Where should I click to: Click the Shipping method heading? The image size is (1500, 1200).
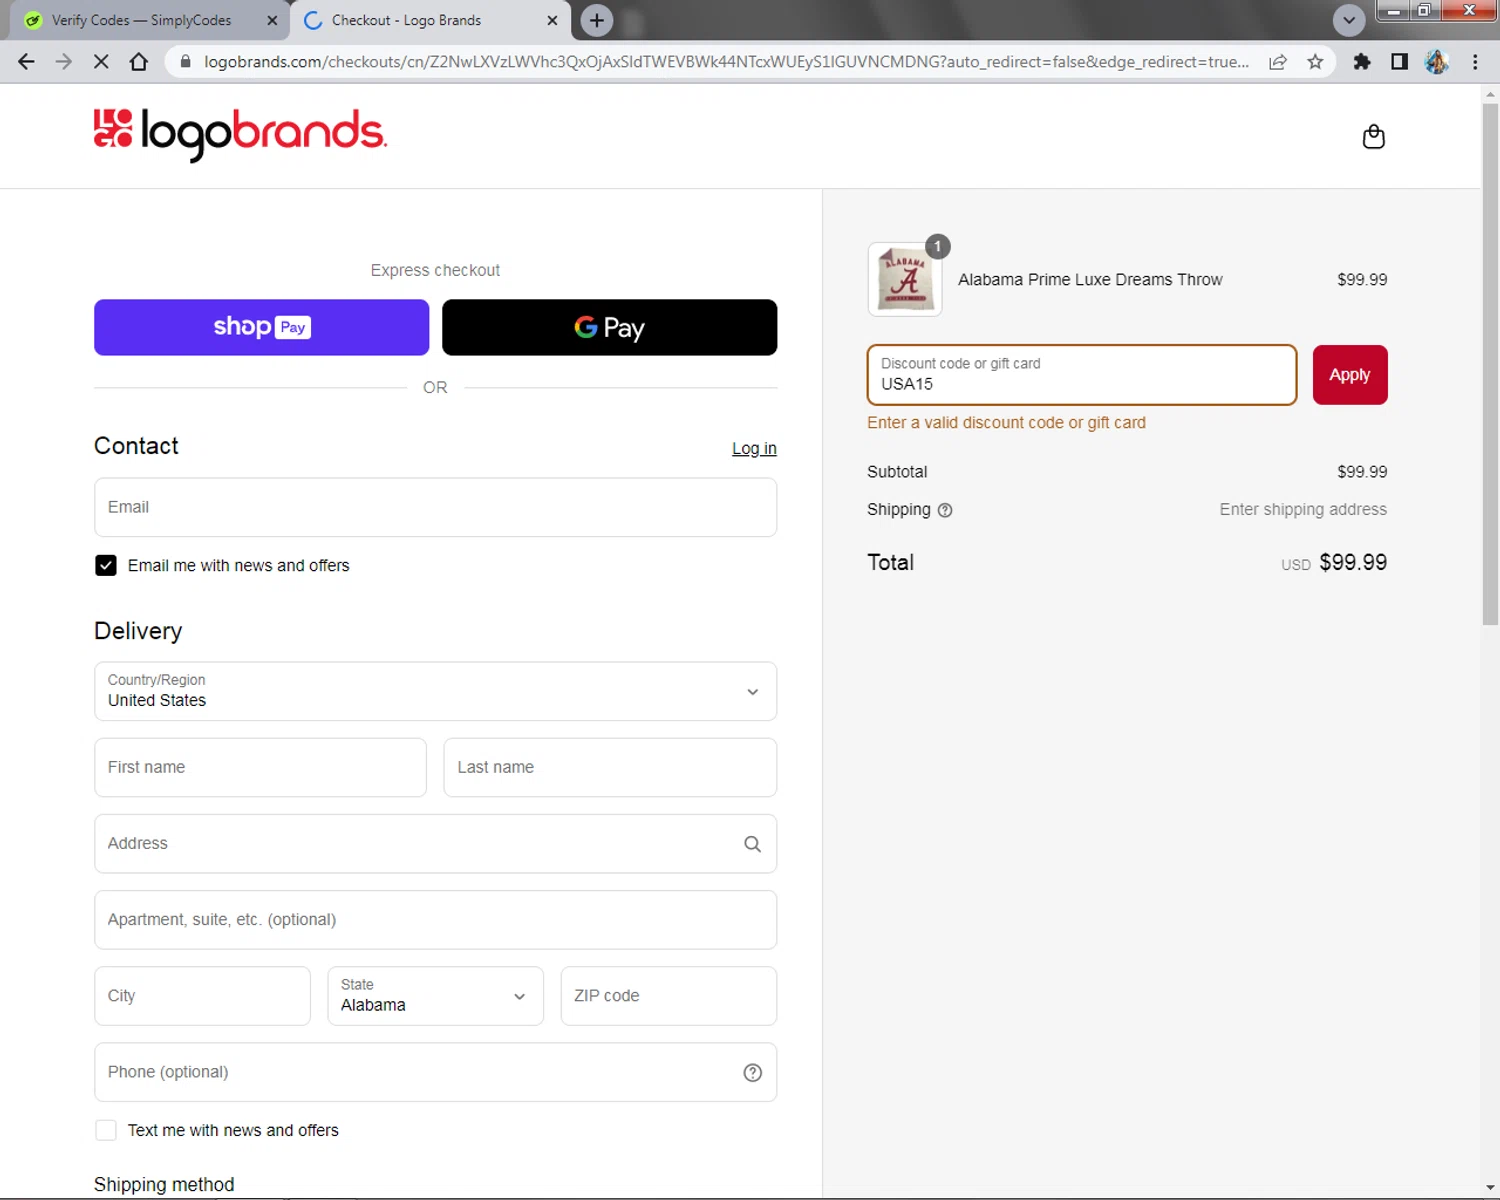164,1185
